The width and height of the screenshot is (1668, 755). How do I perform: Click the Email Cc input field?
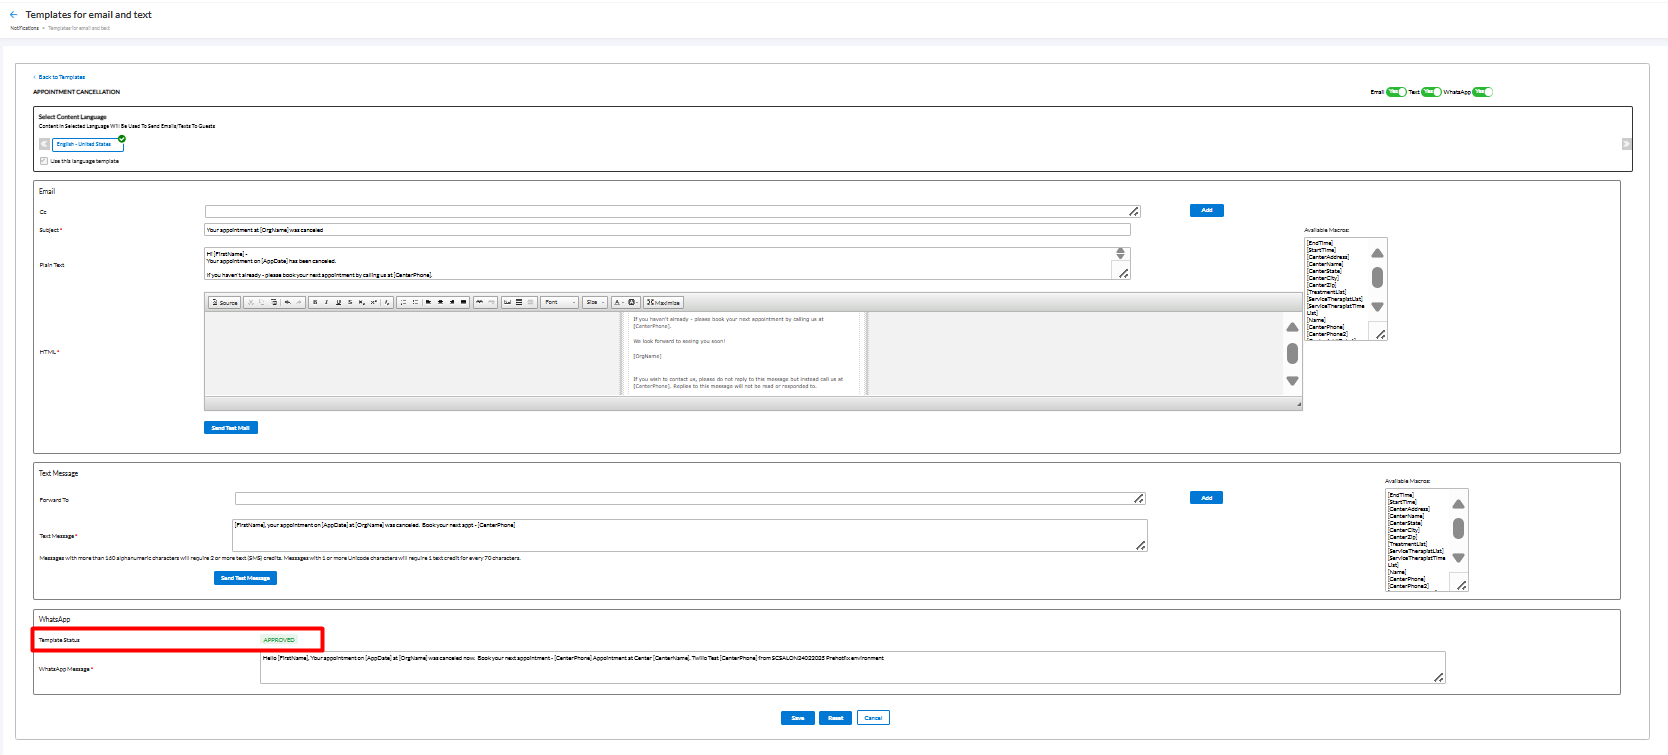672,211
